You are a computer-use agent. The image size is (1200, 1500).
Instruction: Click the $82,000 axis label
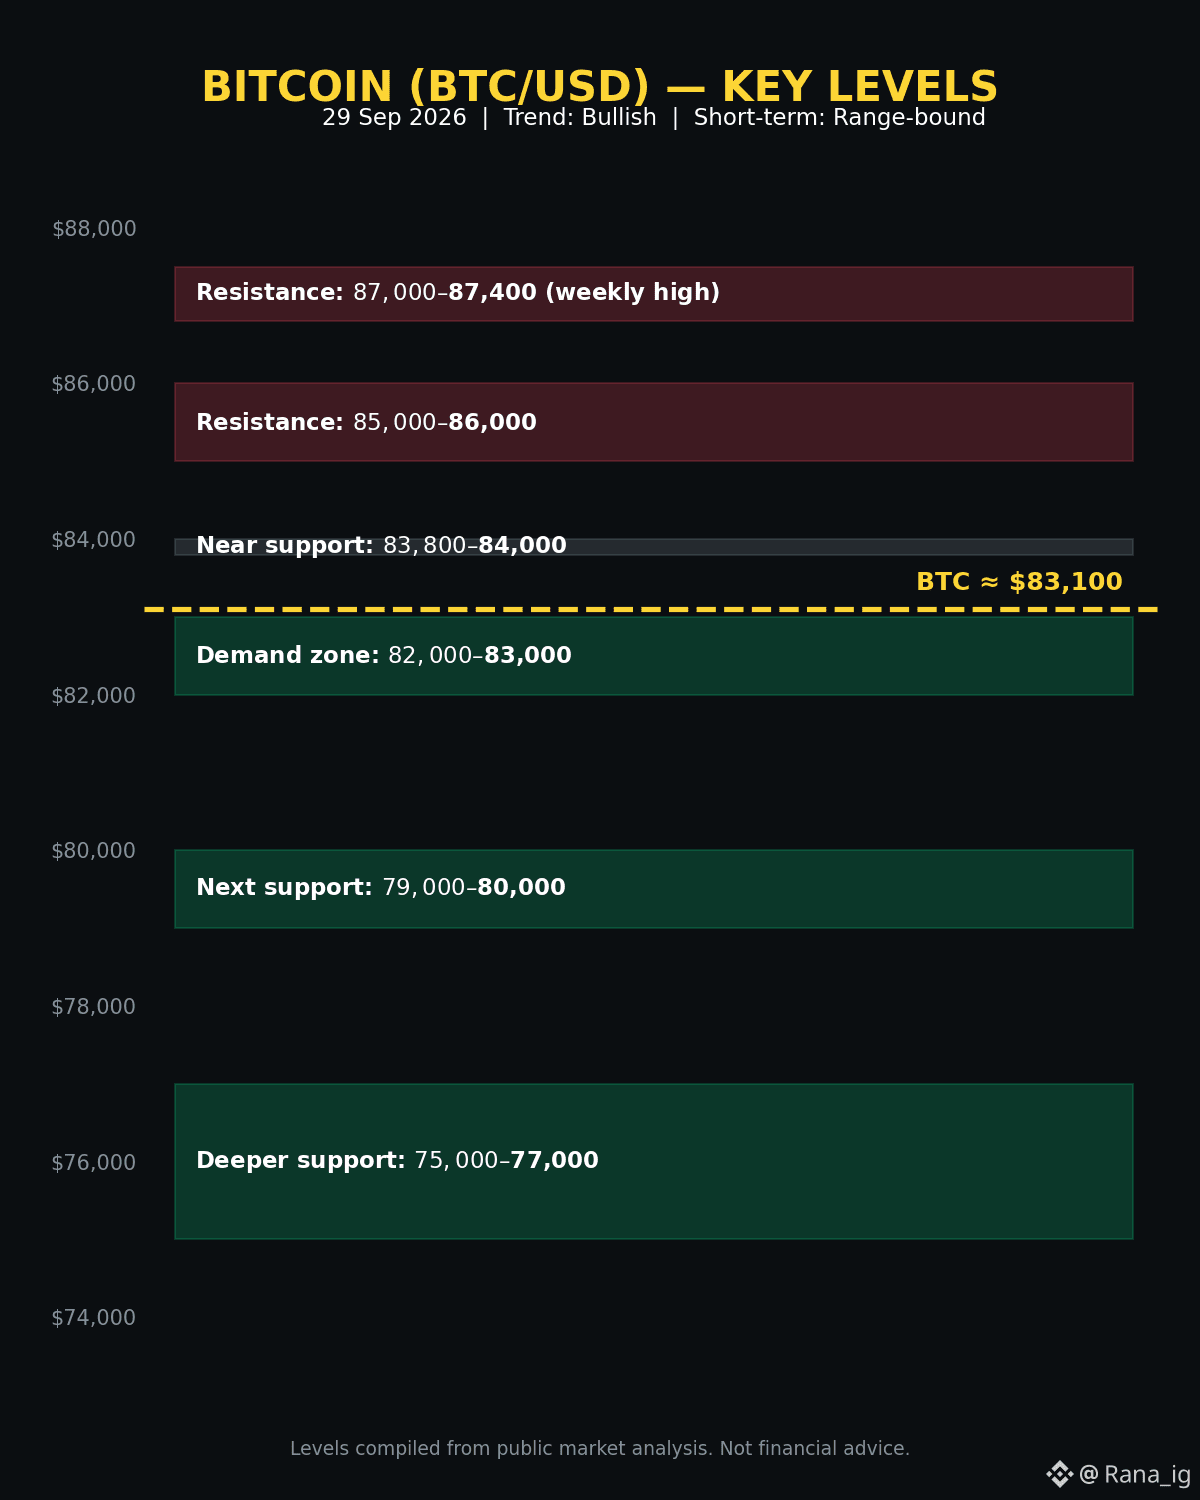click(x=94, y=695)
